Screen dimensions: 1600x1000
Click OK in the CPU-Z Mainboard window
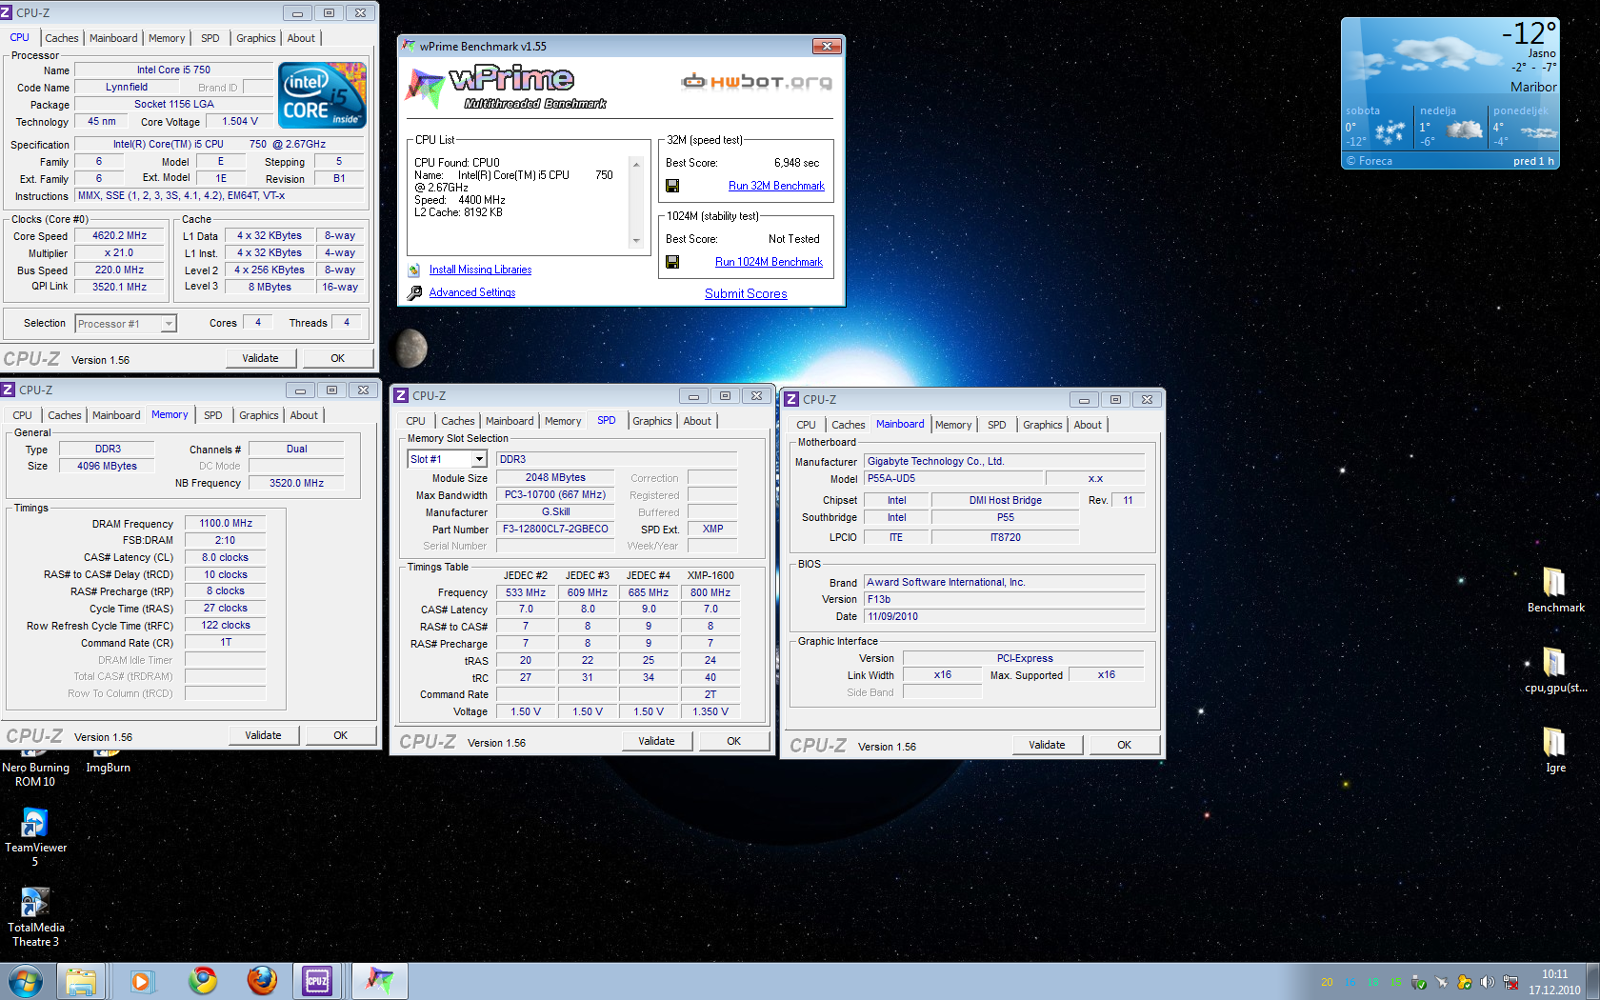(x=1124, y=745)
